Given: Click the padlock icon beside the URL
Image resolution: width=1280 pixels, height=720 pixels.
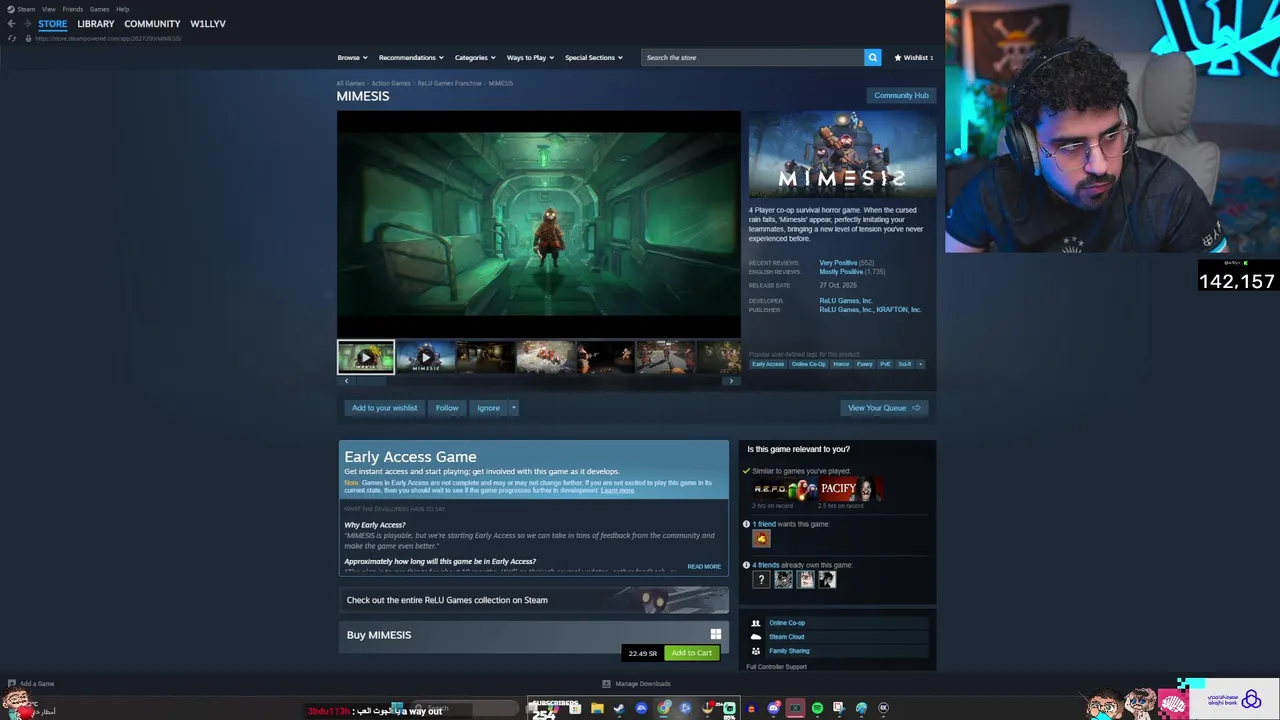Looking at the screenshot, I should pyautogui.click(x=28, y=38).
